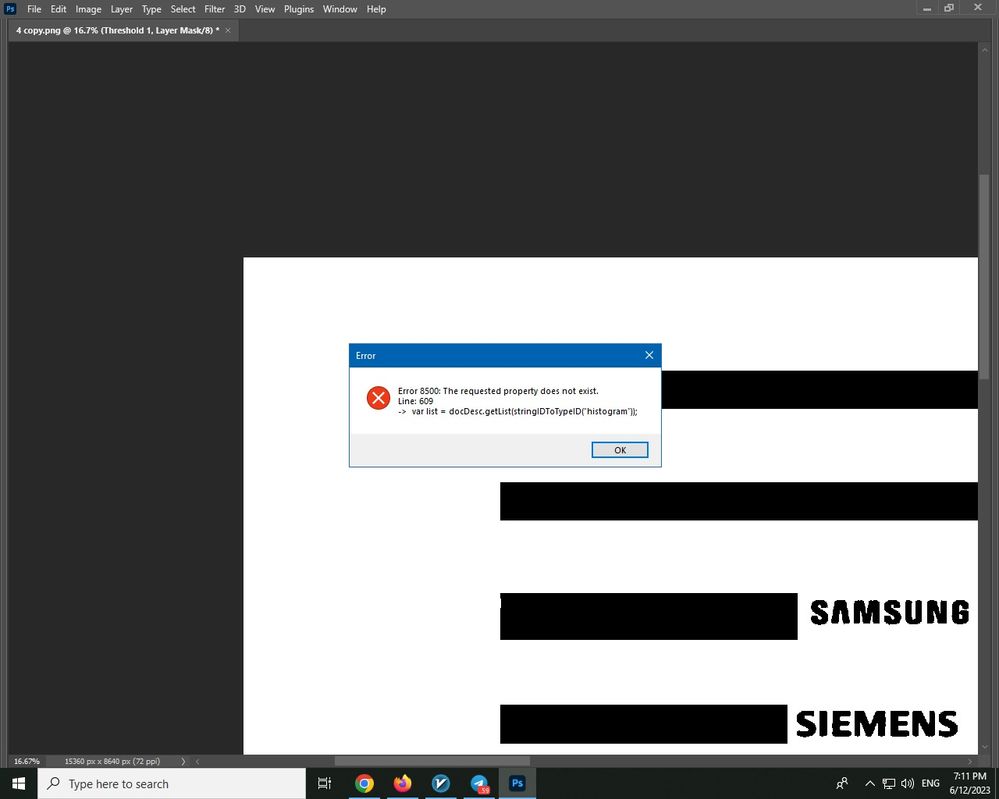
Task: Open Telegram from the taskbar
Action: tap(479, 784)
